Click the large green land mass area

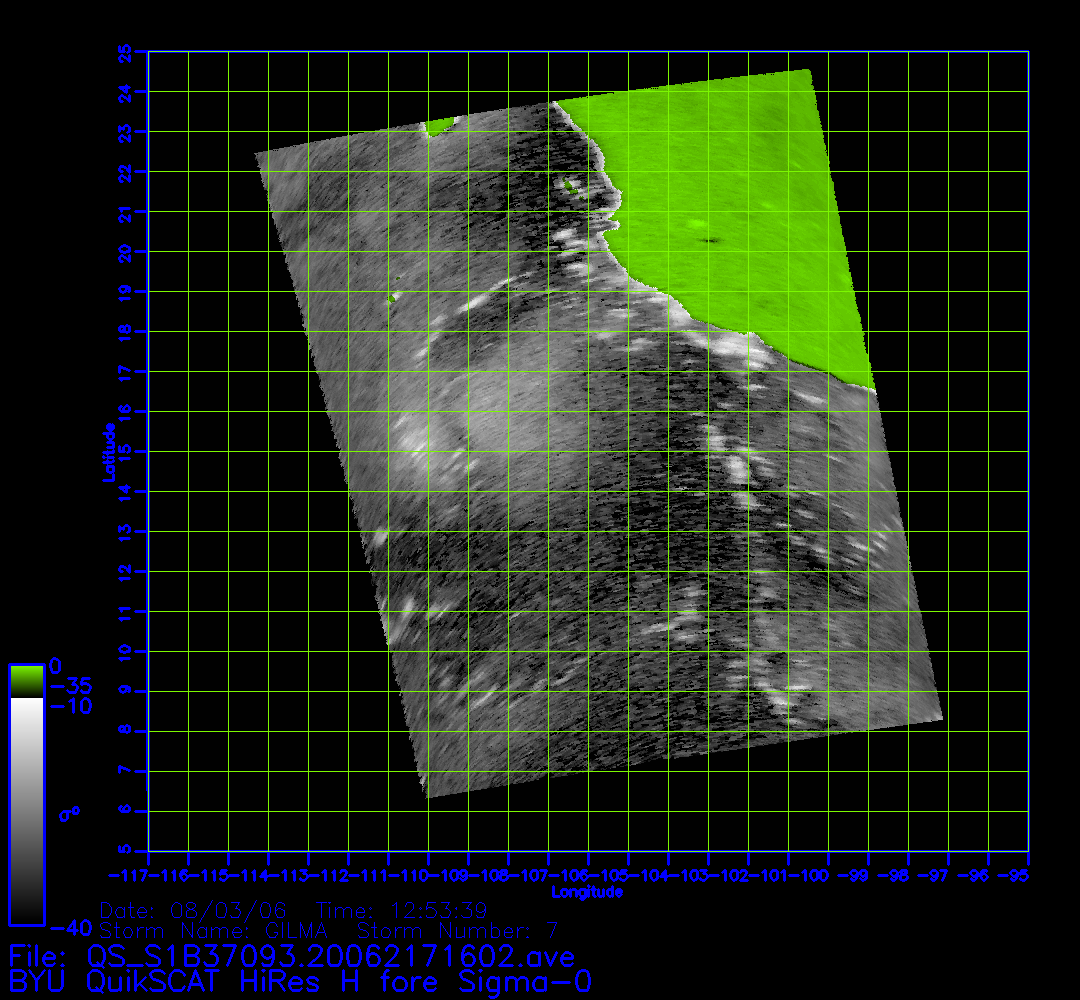[730, 200]
